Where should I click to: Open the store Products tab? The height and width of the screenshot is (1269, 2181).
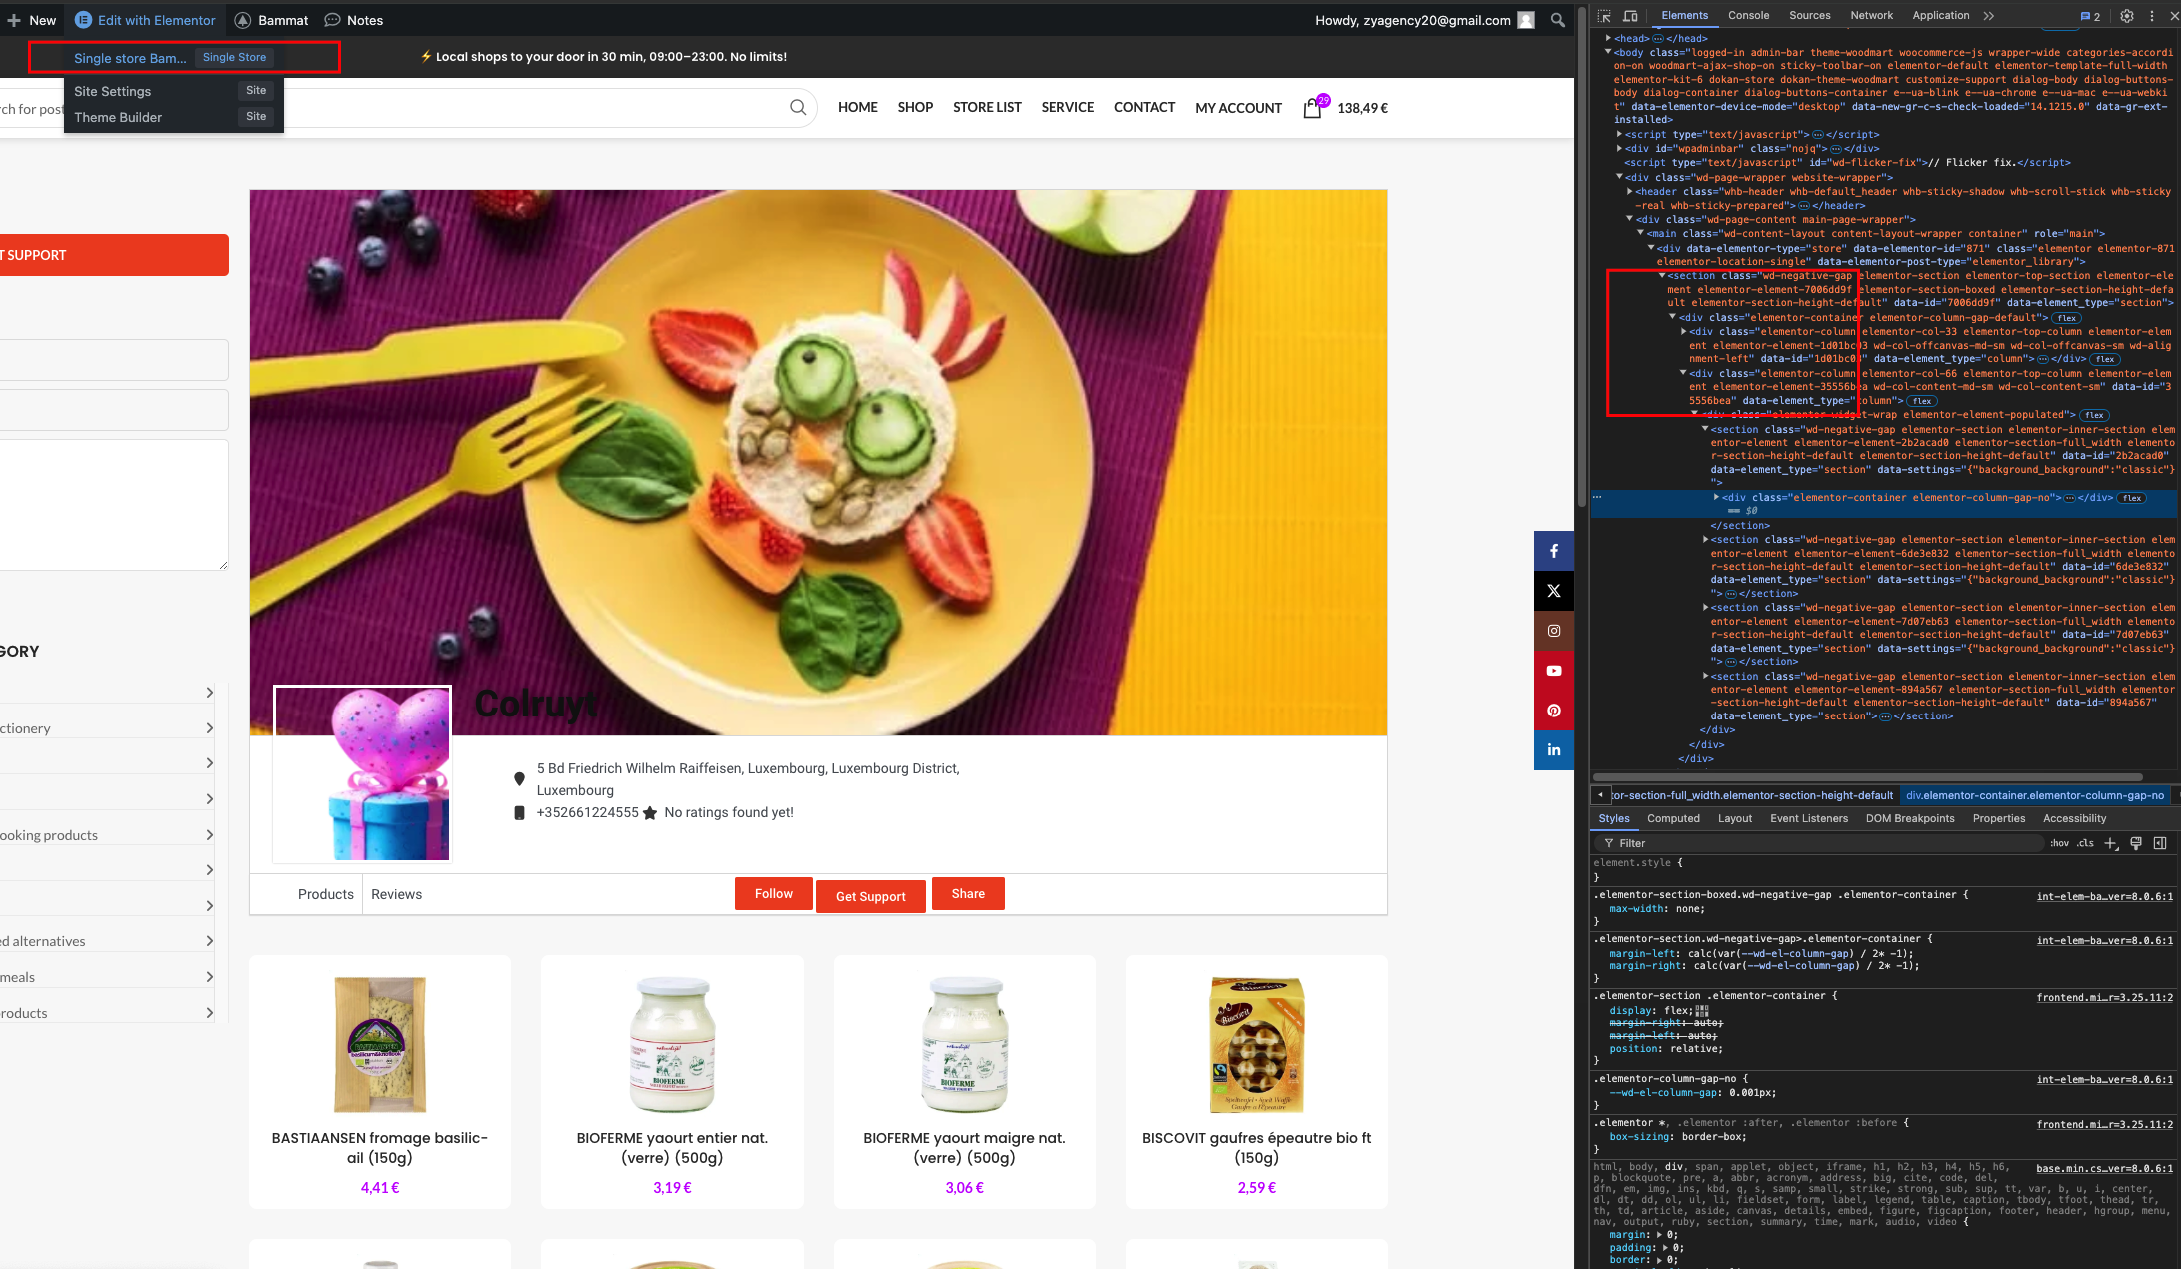click(325, 894)
